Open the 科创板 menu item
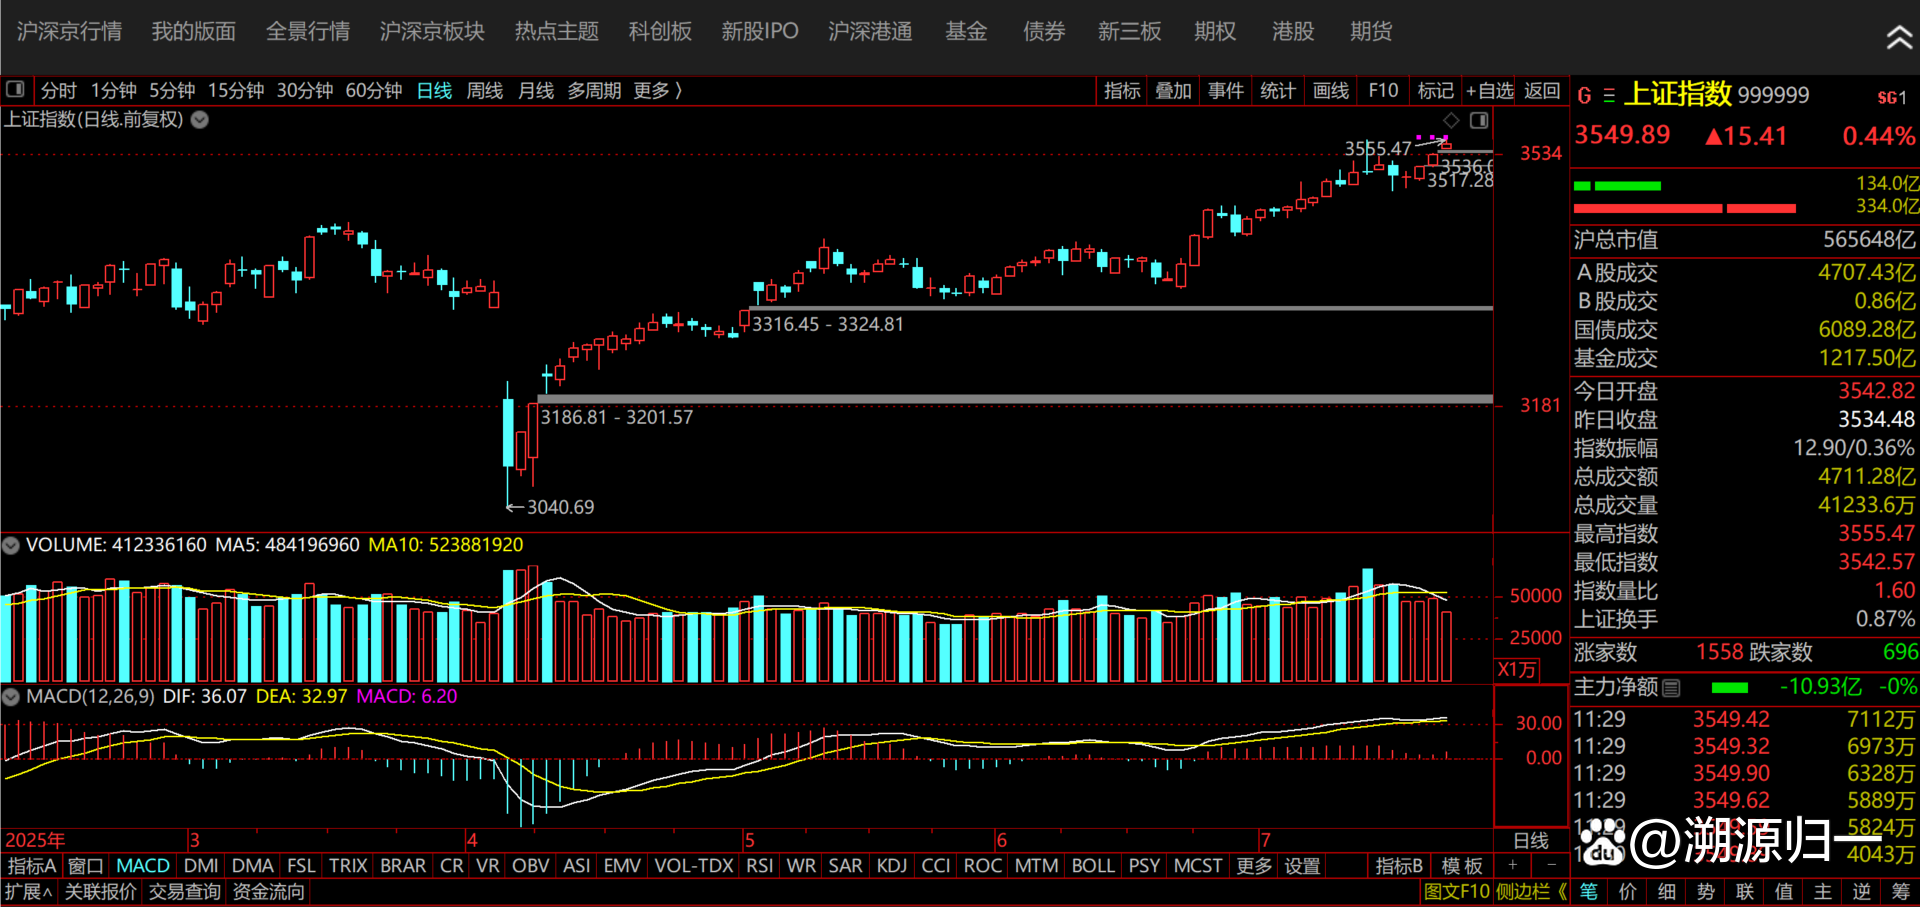 tap(660, 32)
